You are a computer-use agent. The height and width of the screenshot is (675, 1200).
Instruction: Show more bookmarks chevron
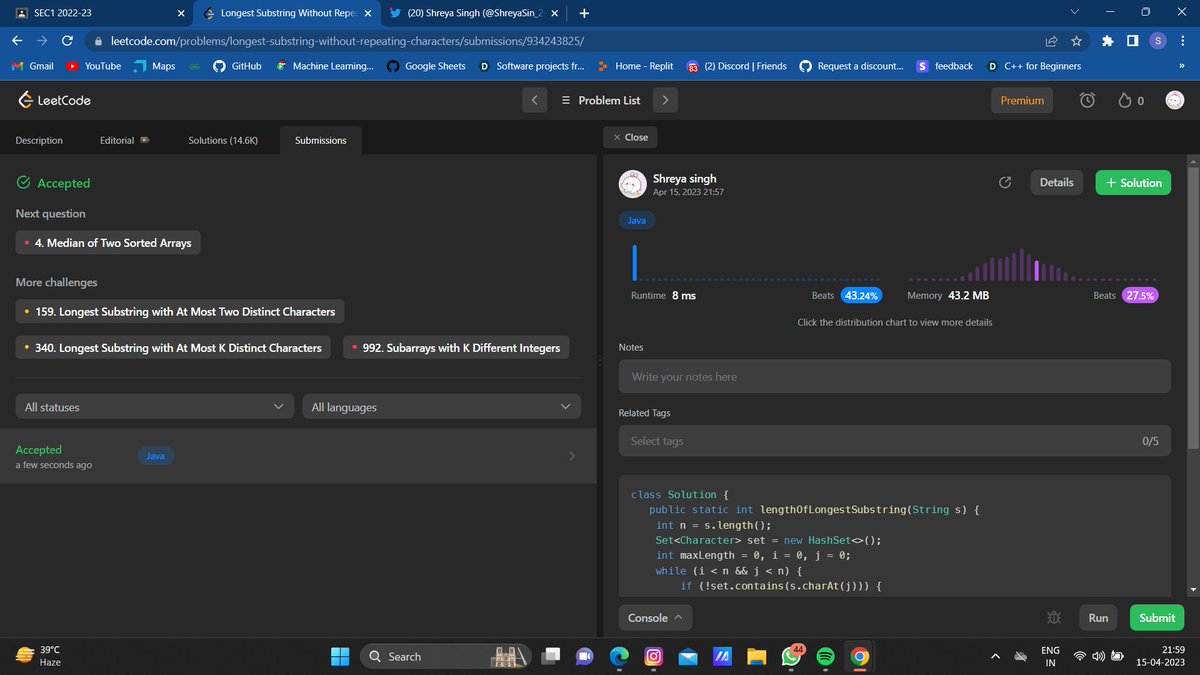tap(1181, 66)
